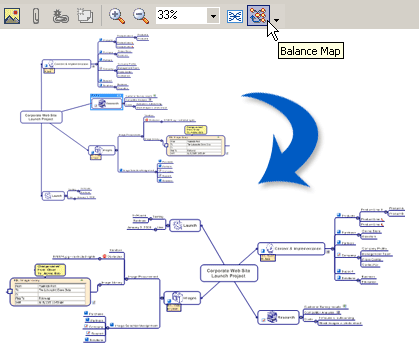Select the Images topic in the balanced map
This screenshot has height=361, width=419.
coord(182,298)
